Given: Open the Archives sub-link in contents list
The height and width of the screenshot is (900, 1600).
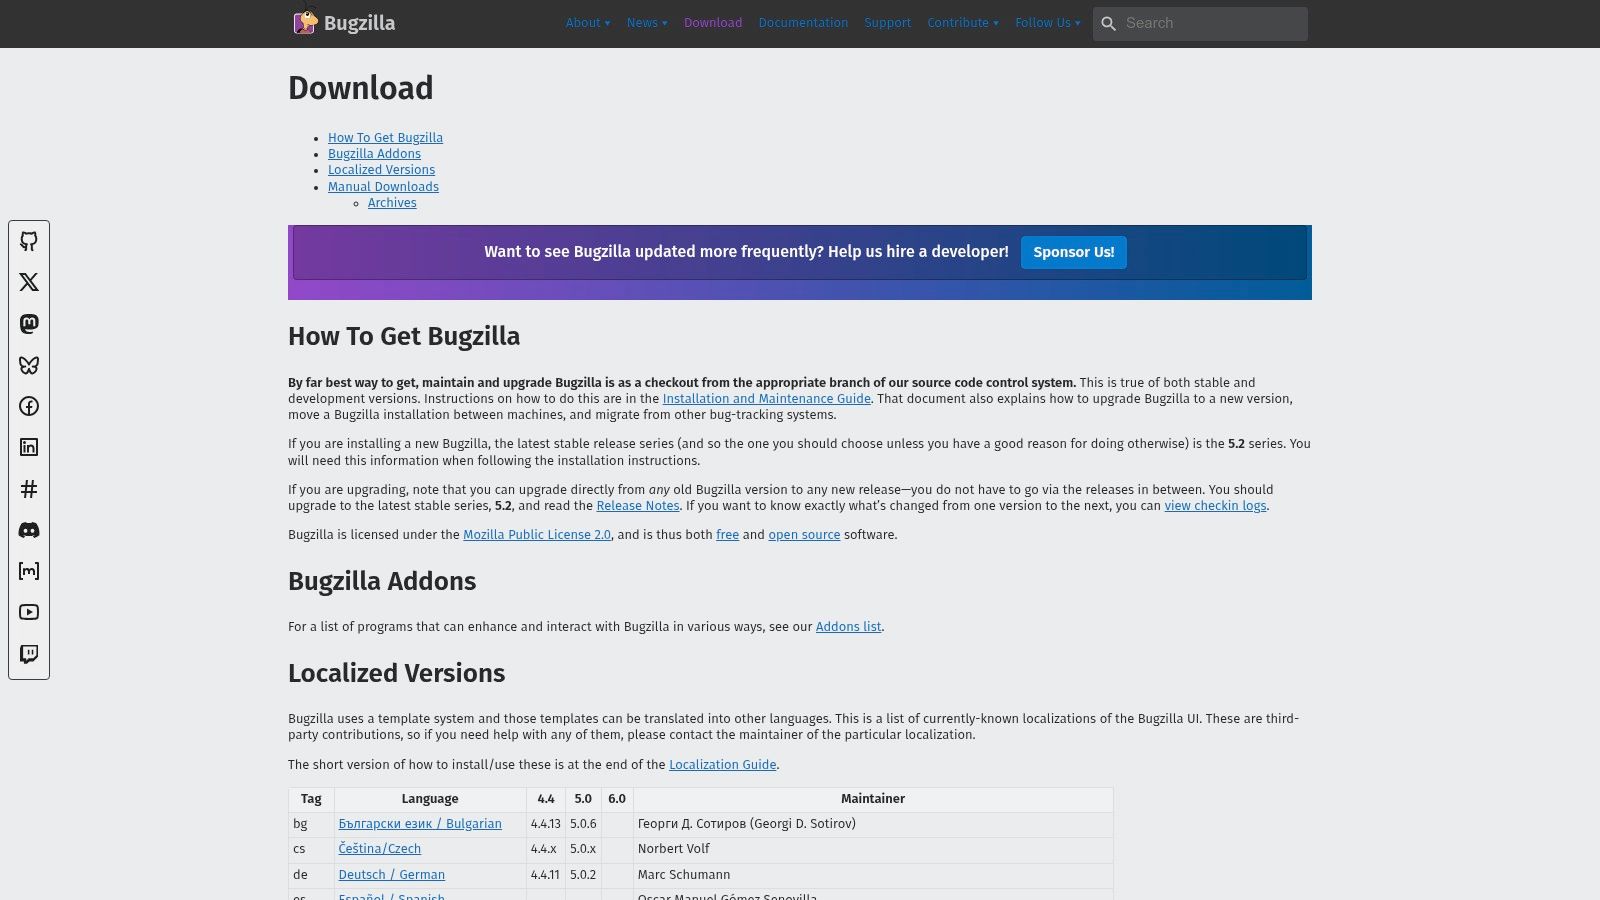Looking at the screenshot, I should tap(392, 203).
